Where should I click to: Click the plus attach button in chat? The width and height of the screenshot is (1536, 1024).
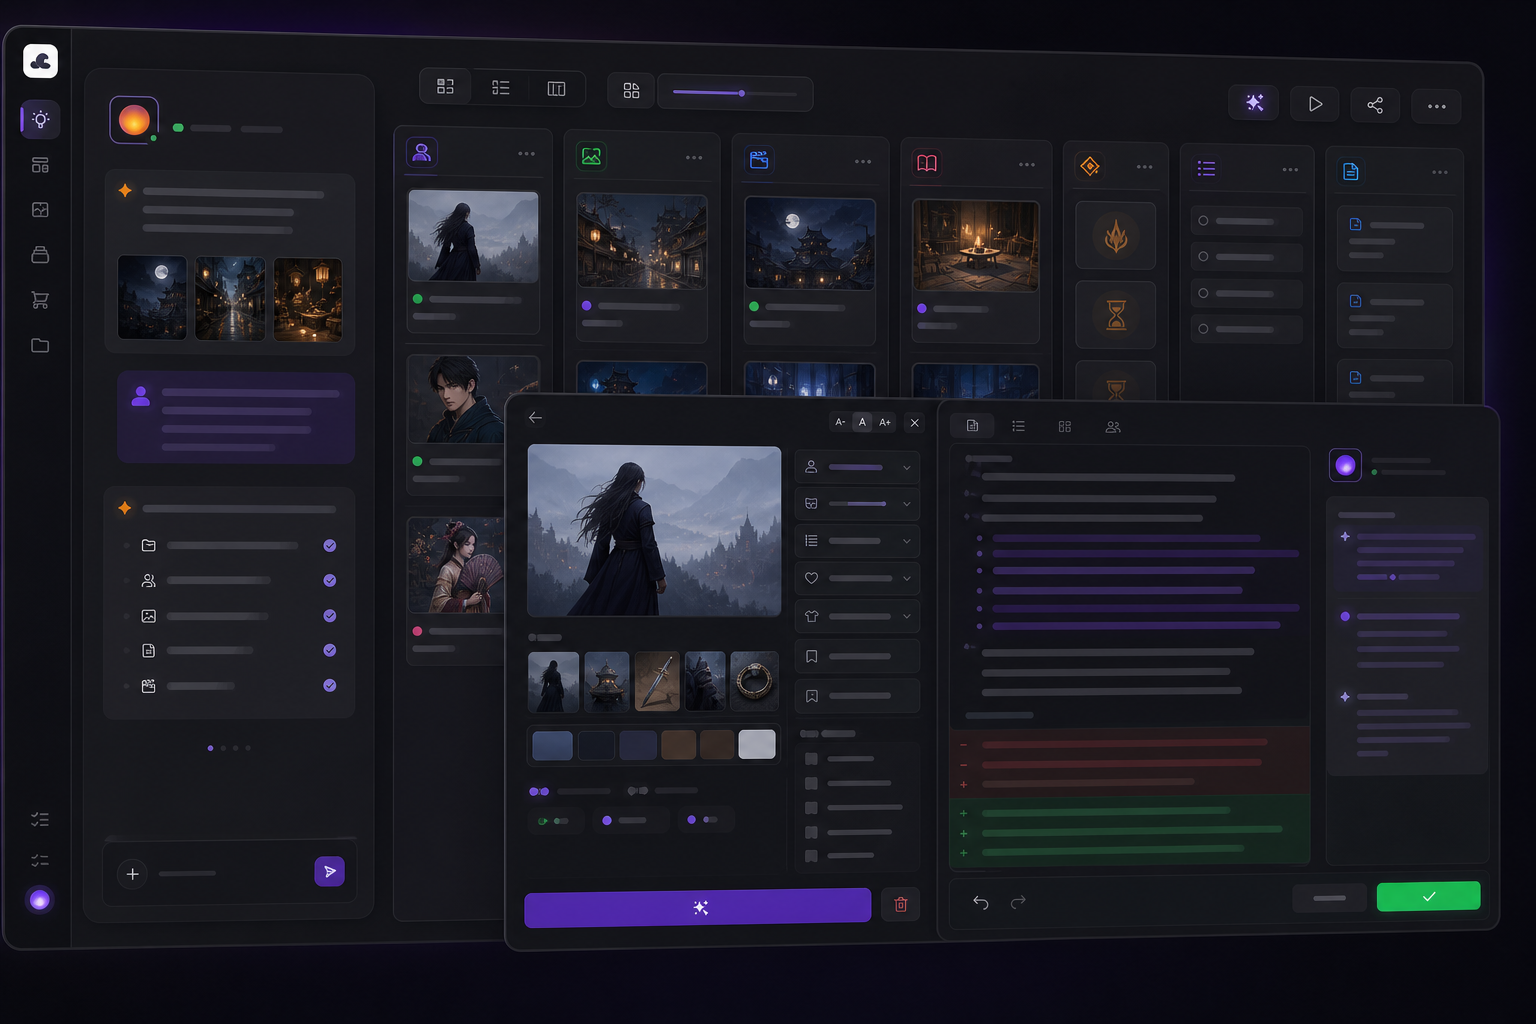[x=132, y=874]
